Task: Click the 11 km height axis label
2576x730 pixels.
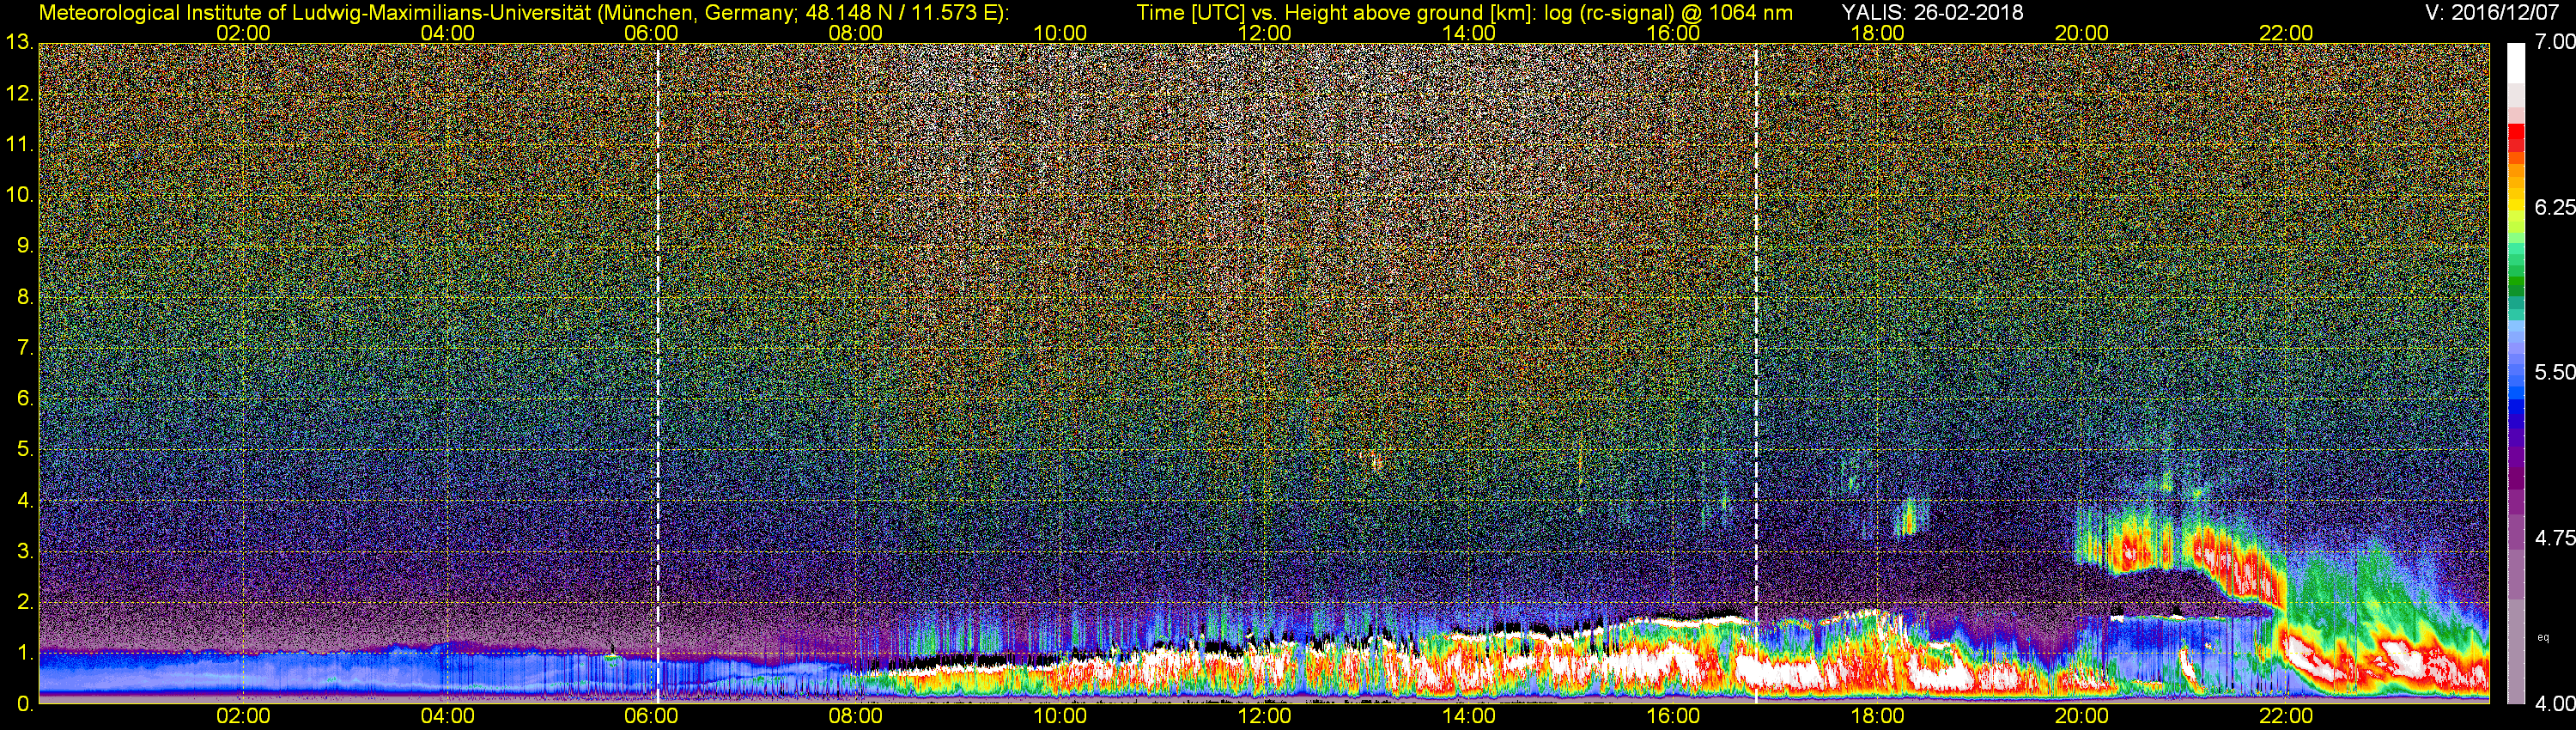Action: (19, 145)
